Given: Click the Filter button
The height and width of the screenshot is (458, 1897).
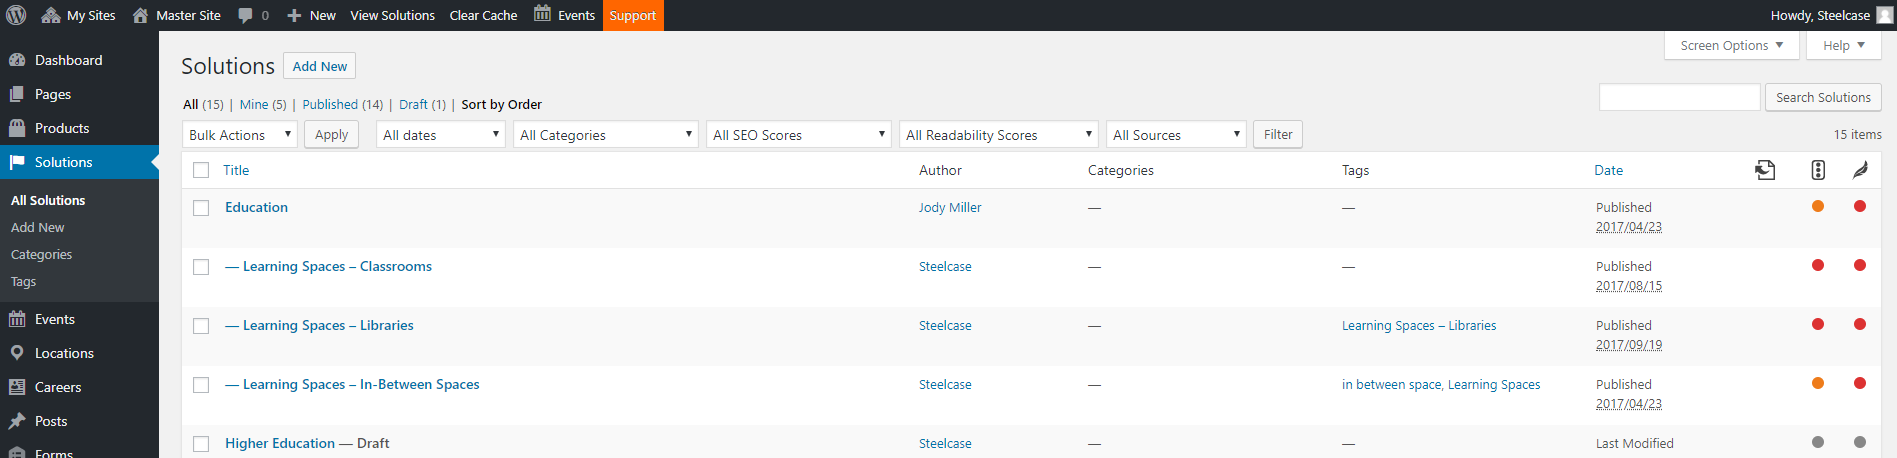Looking at the screenshot, I should [x=1278, y=134].
